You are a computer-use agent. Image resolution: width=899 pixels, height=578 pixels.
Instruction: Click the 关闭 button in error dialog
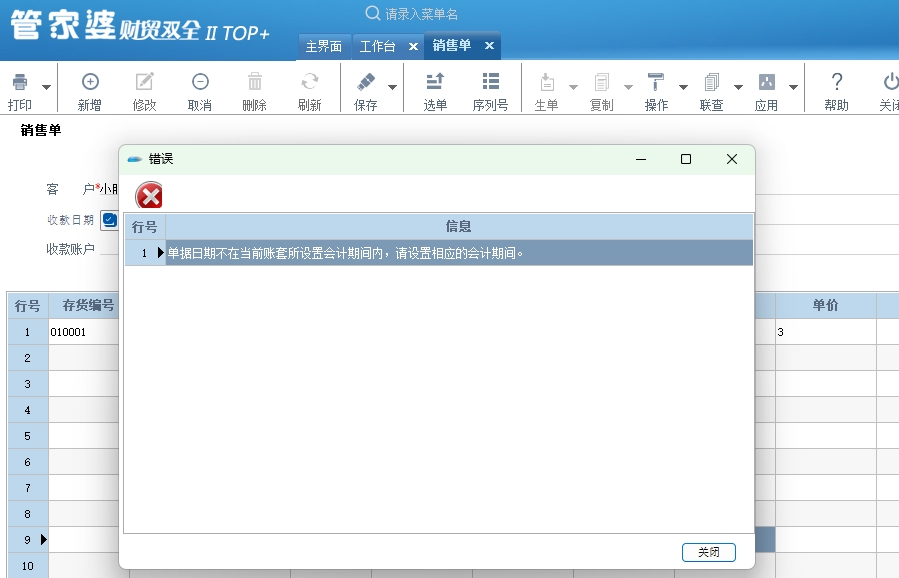click(x=708, y=552)
